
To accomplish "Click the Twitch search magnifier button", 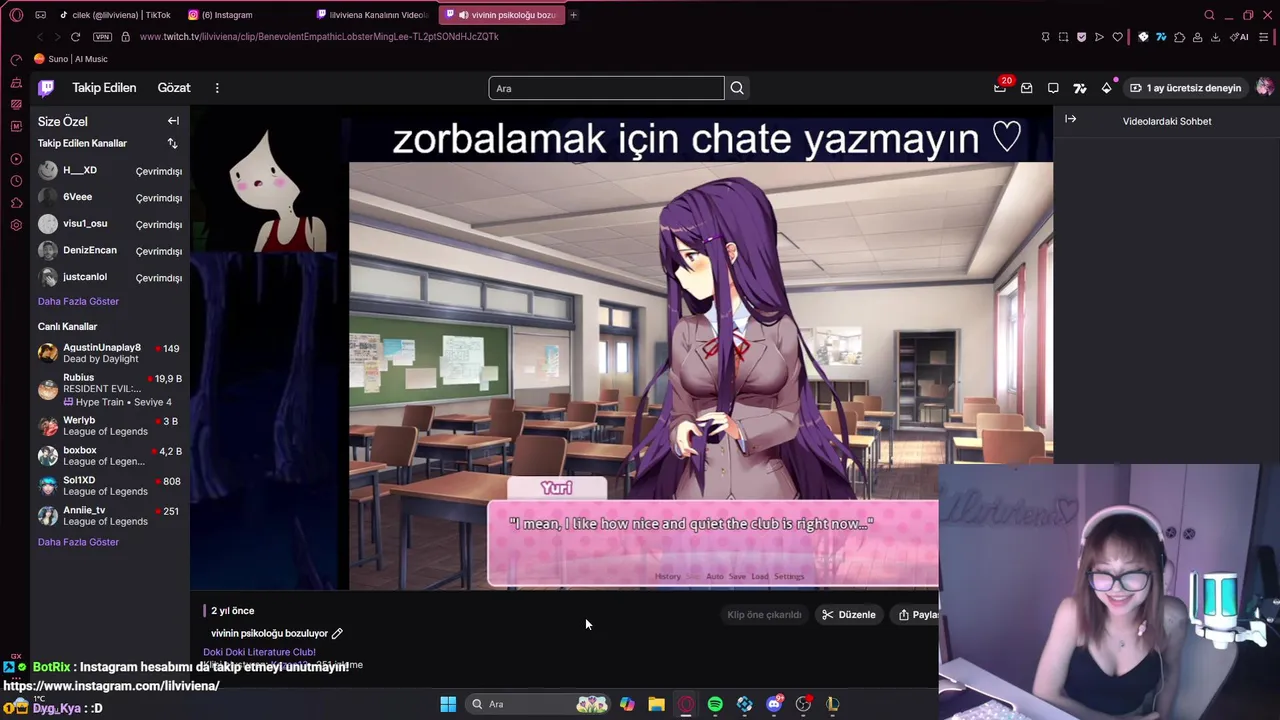I will [737, 88].
